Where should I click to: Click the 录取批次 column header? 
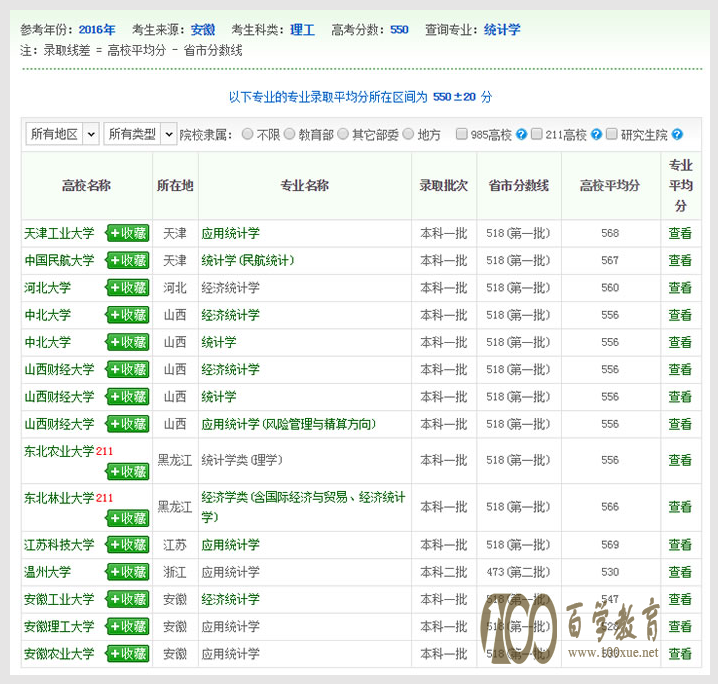[444, 185]
